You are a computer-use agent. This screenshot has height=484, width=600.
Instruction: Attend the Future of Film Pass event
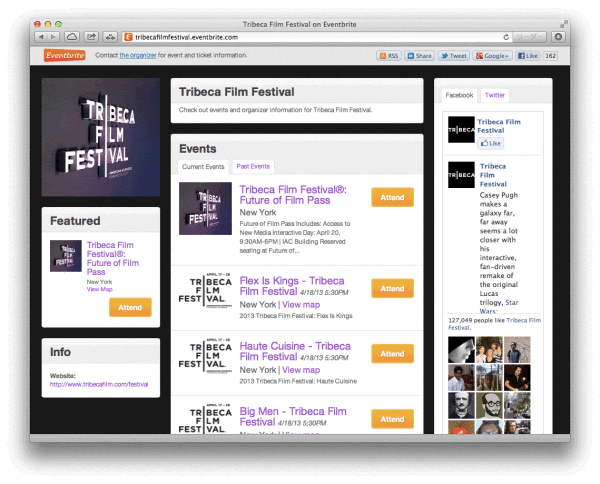click(x=392, y=197)
